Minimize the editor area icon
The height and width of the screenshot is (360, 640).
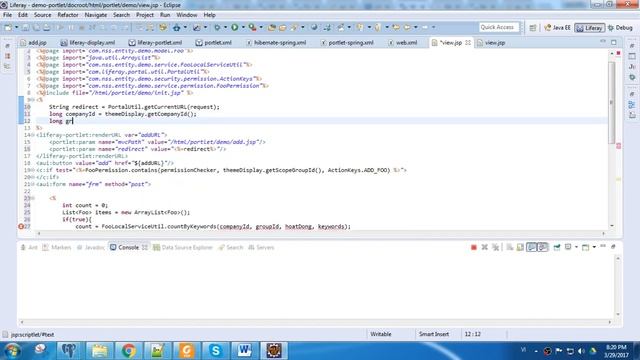[603, 42]
